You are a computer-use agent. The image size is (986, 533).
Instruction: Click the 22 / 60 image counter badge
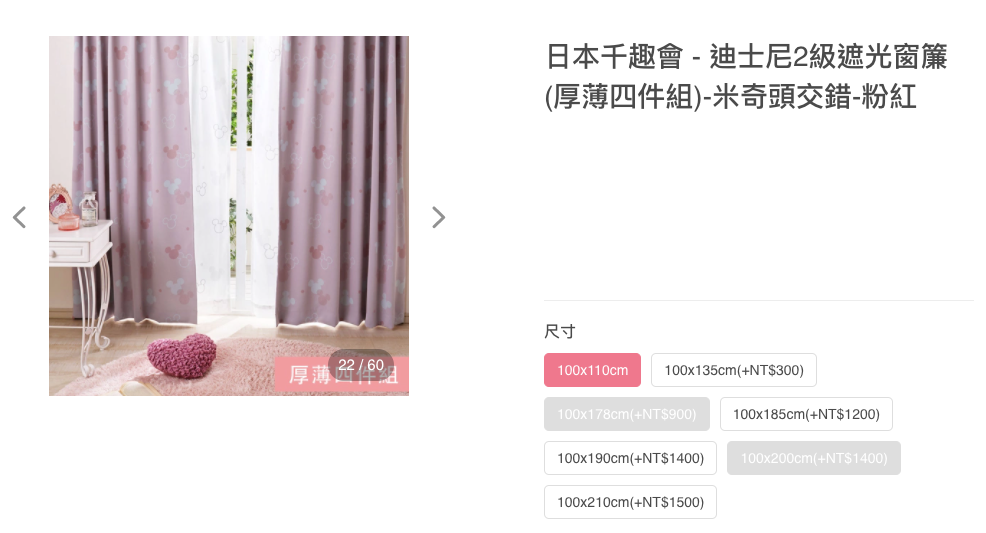(x=361, y=365)
